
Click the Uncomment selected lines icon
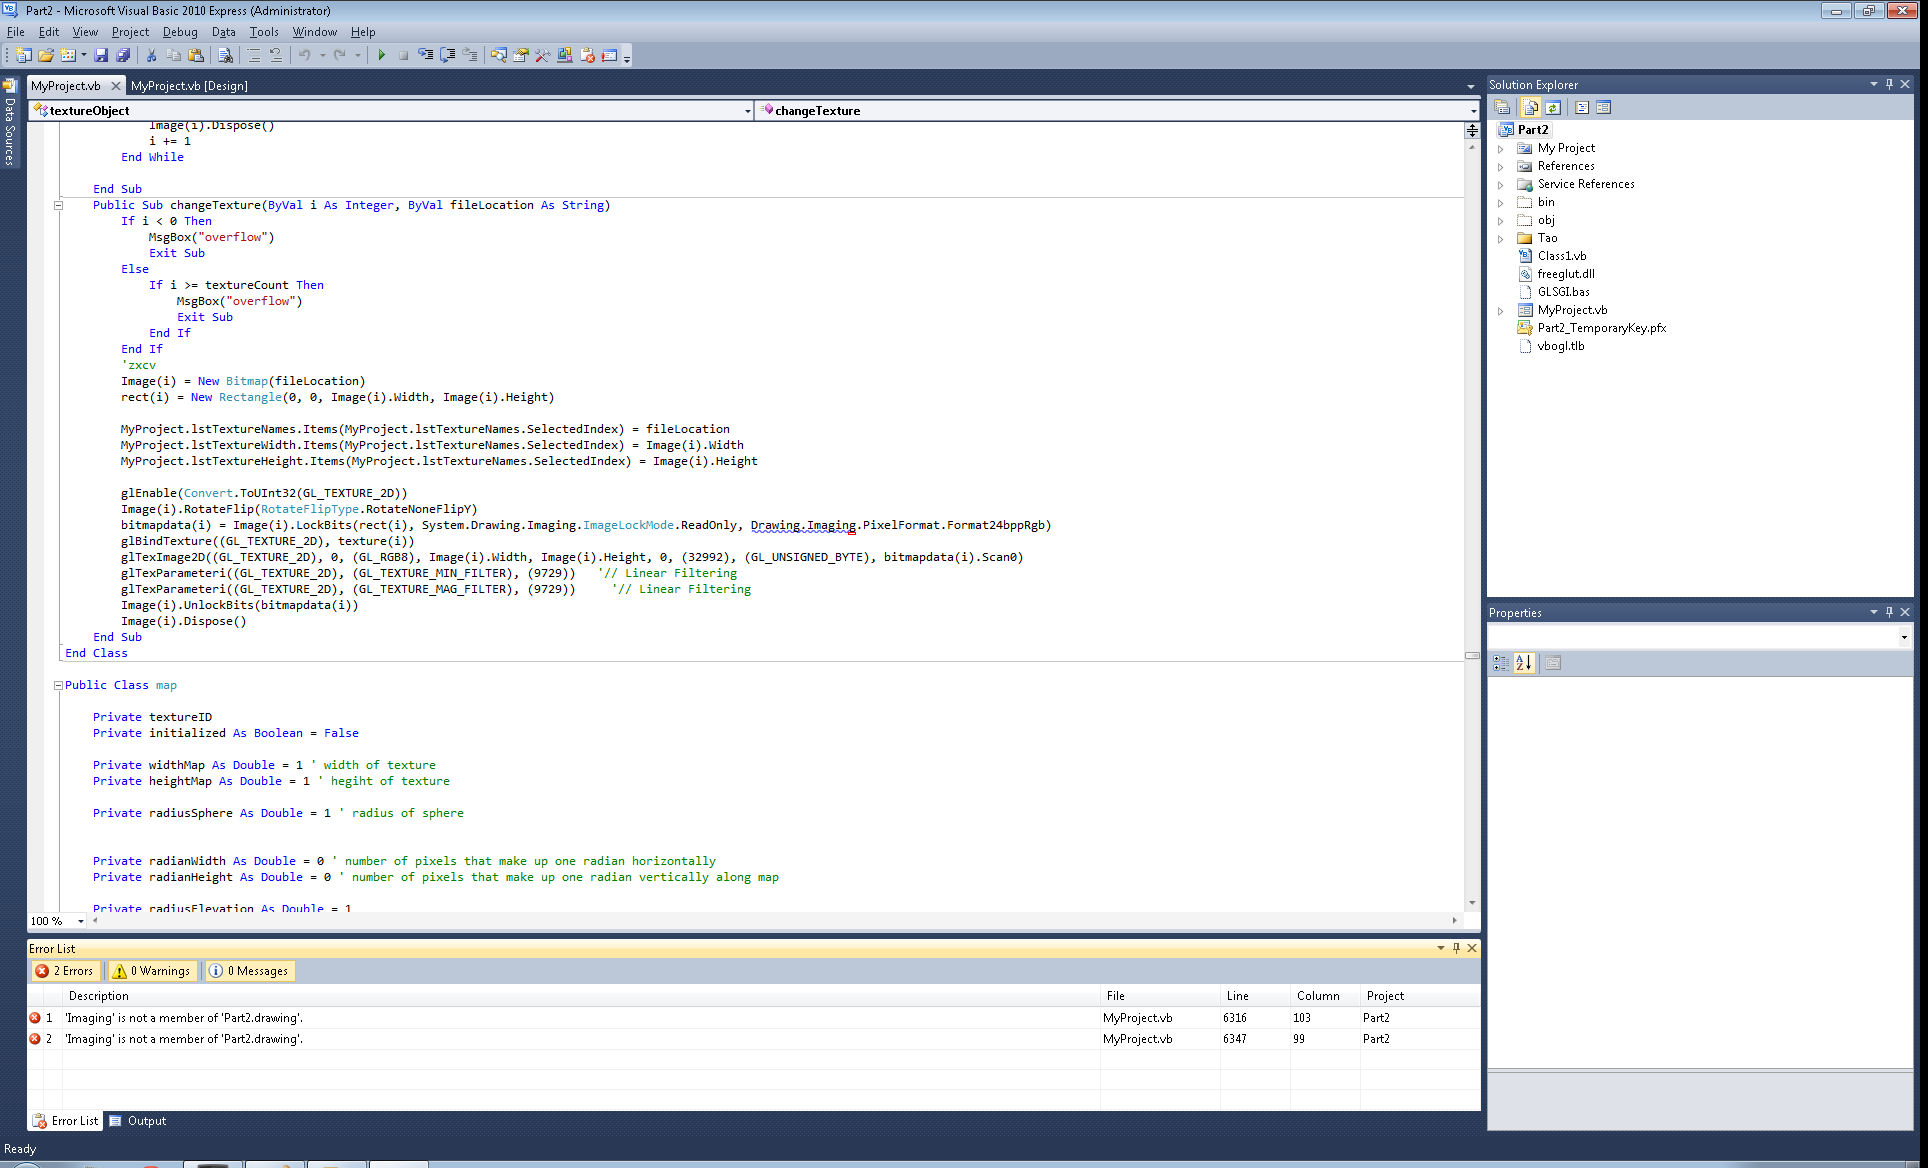[x=276, y=55]
